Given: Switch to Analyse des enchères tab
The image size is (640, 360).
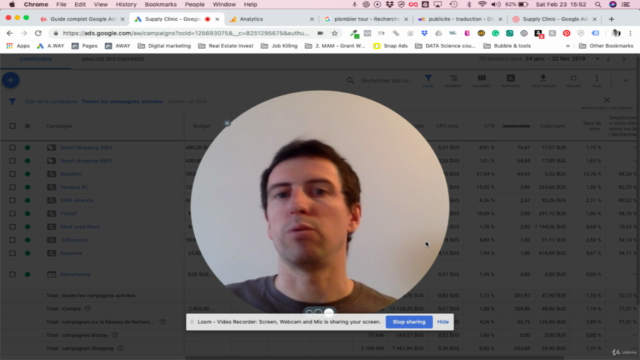Looking at the screenshot, I should click(113, 59).
